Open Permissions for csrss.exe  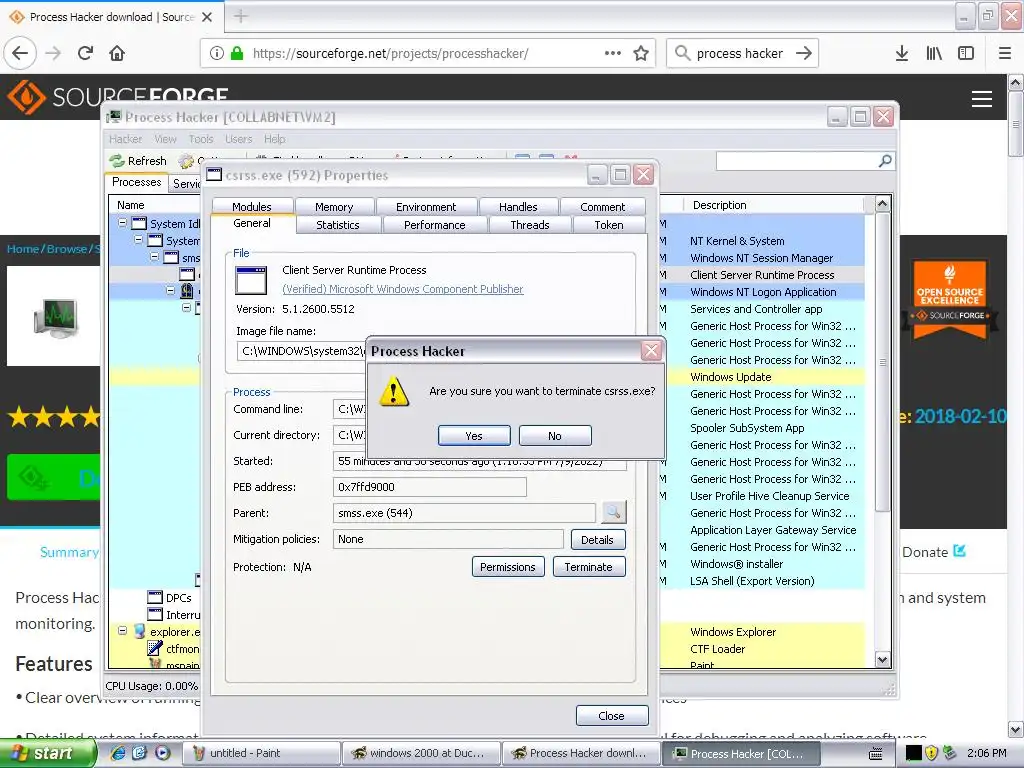coord(507,567)
